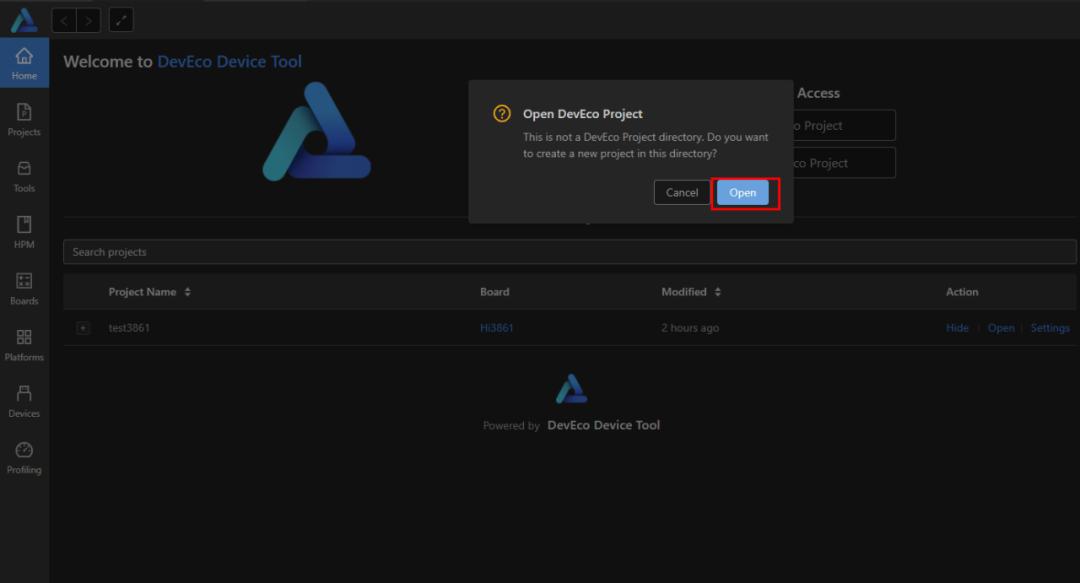Click Open action for test3861 row
The width and height of the screenshot is (1080, 583).
tap(1001, 328)
